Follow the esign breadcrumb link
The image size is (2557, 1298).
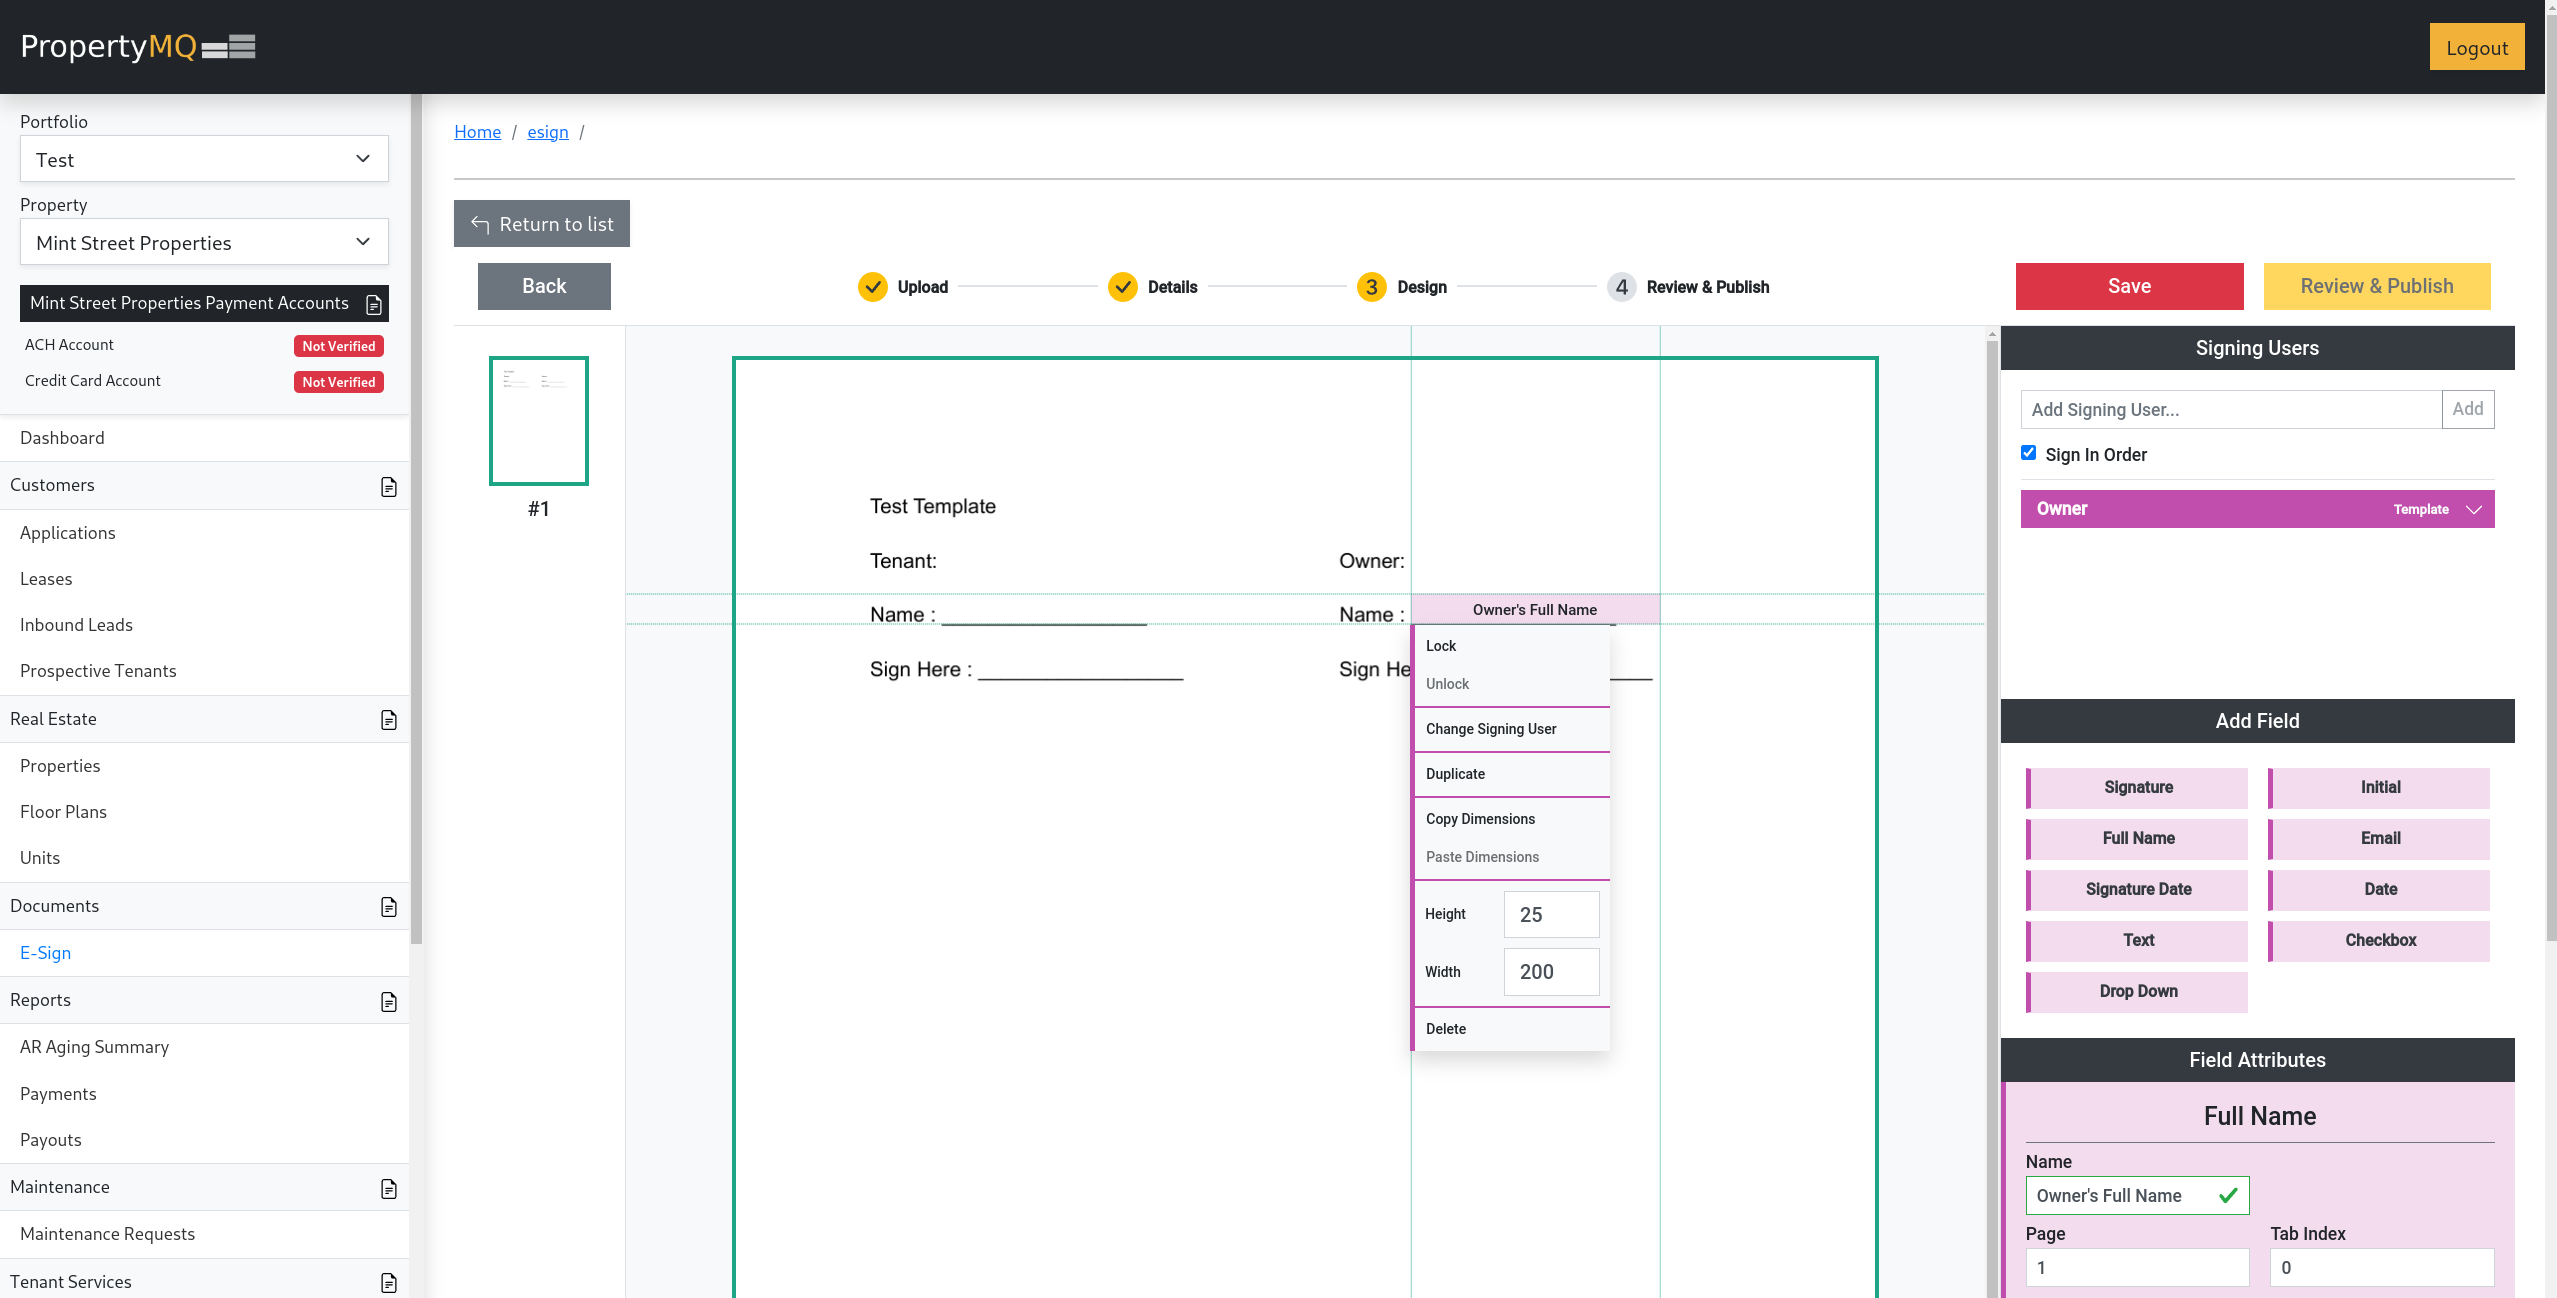click(547, 132)
